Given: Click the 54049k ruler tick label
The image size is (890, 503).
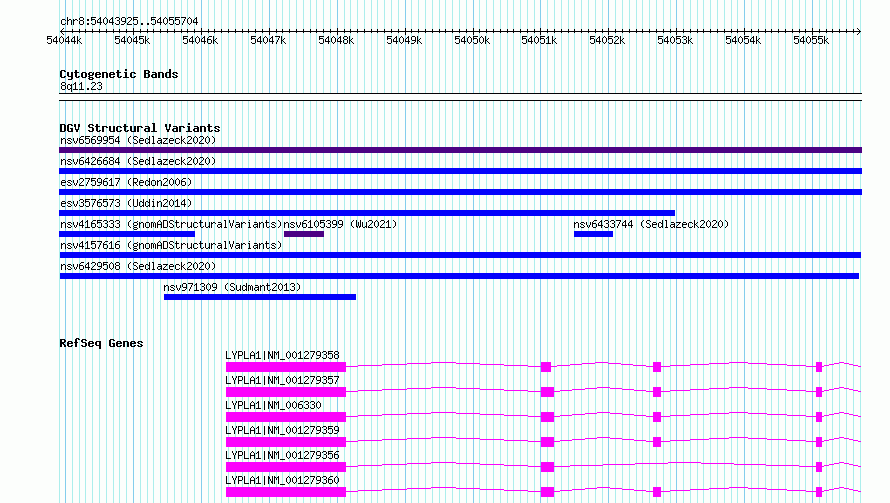Looking at the screenshot, I should [404, 40].
